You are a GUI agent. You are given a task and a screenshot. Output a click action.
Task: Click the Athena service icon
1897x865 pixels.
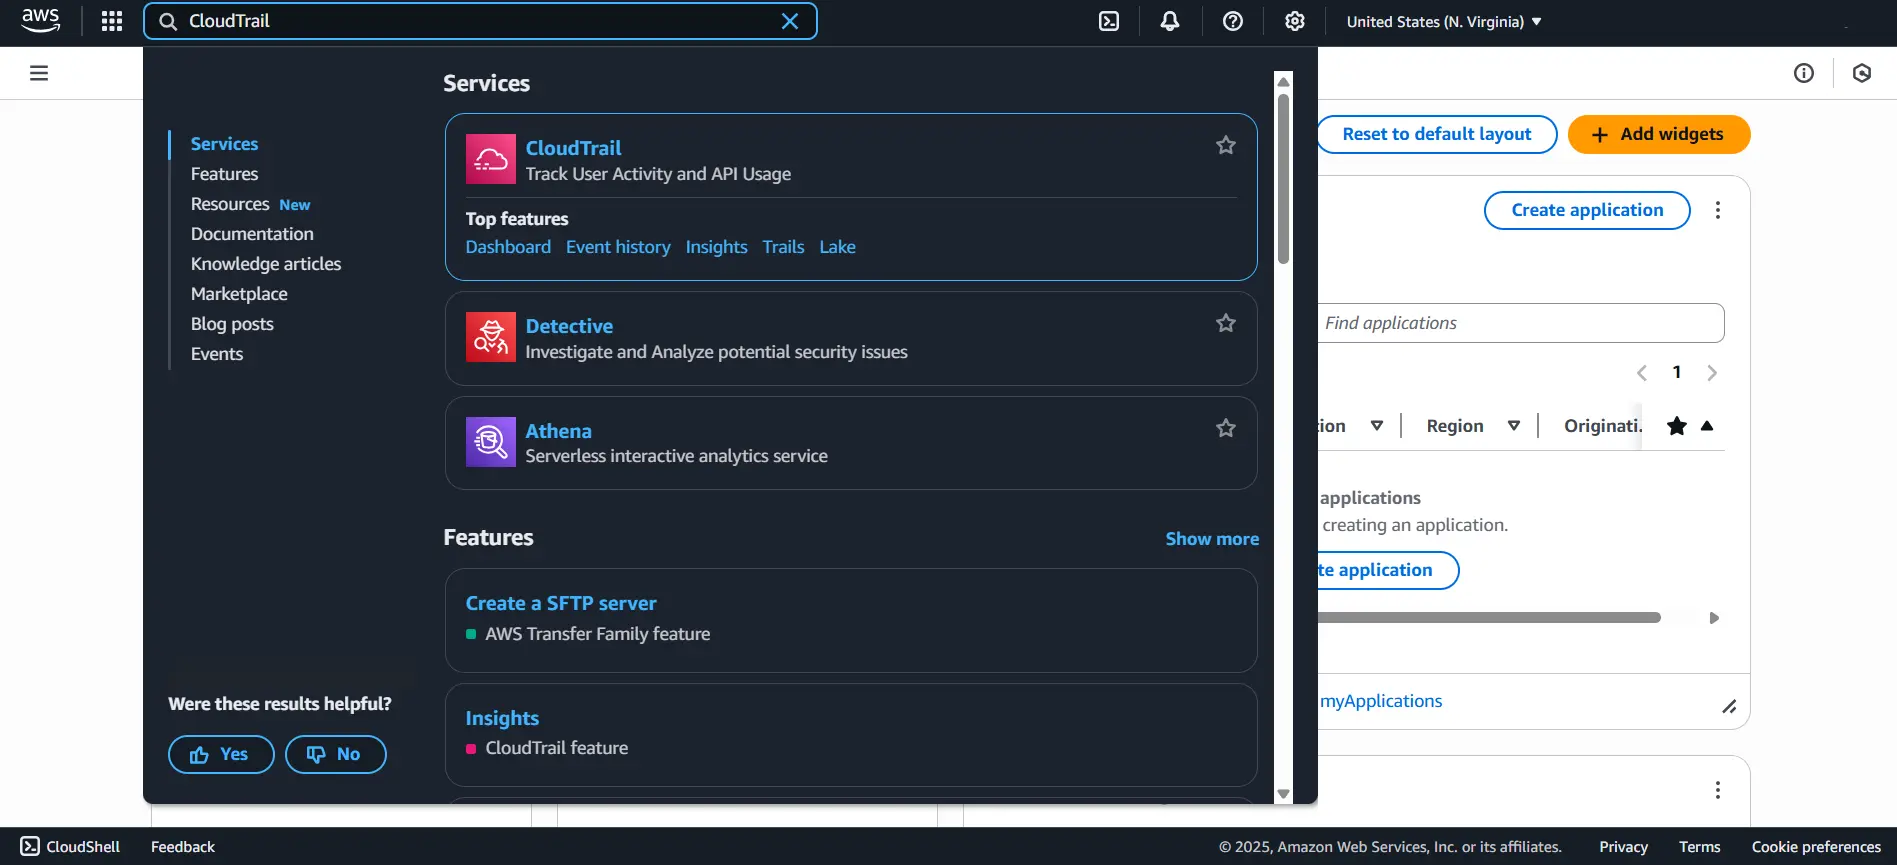490,442
